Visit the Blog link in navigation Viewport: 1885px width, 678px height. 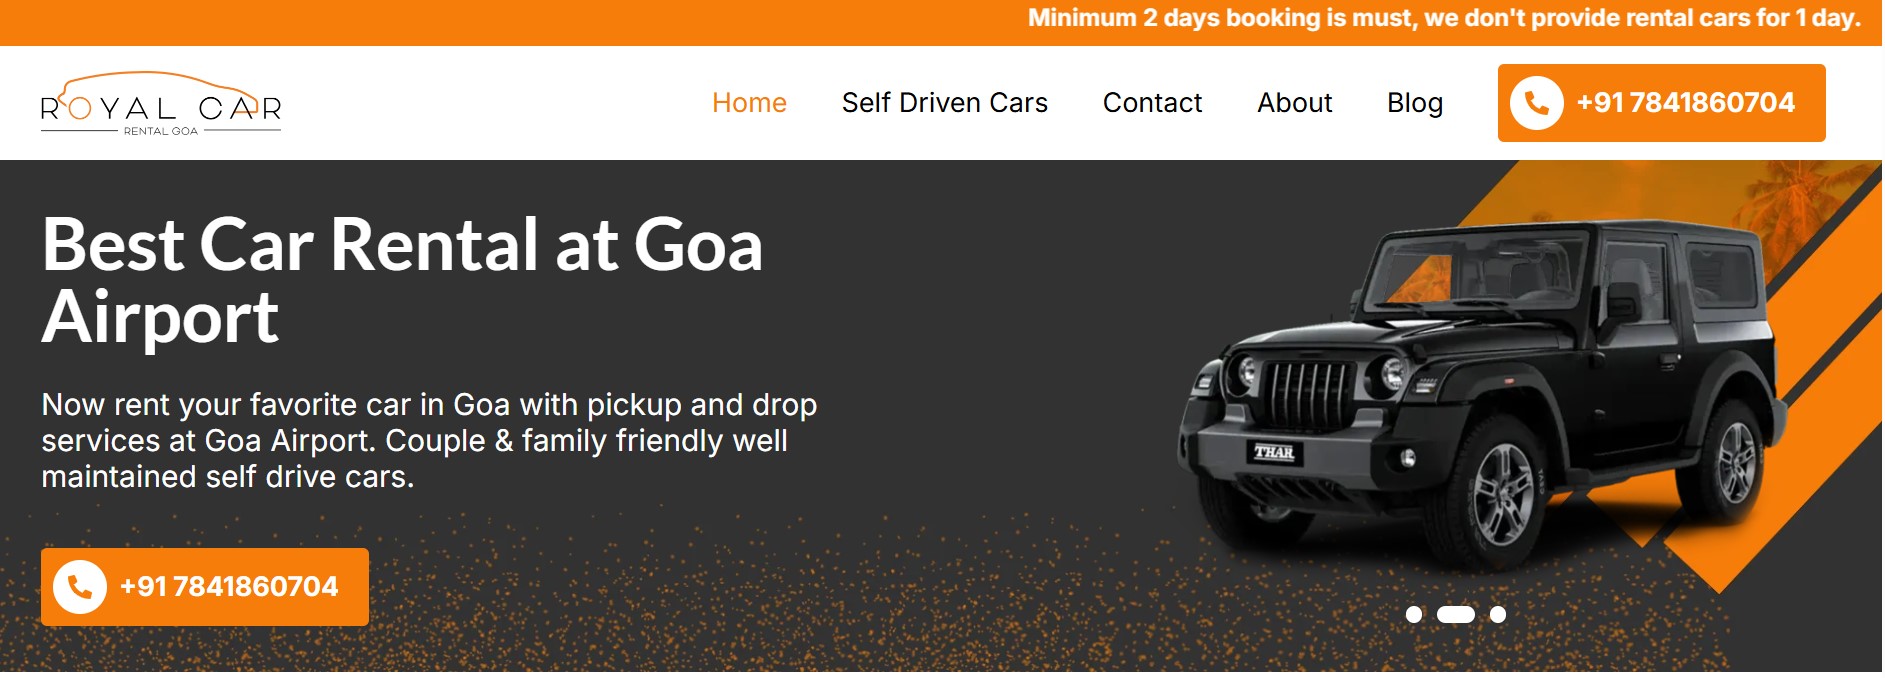click(1415, 103)
